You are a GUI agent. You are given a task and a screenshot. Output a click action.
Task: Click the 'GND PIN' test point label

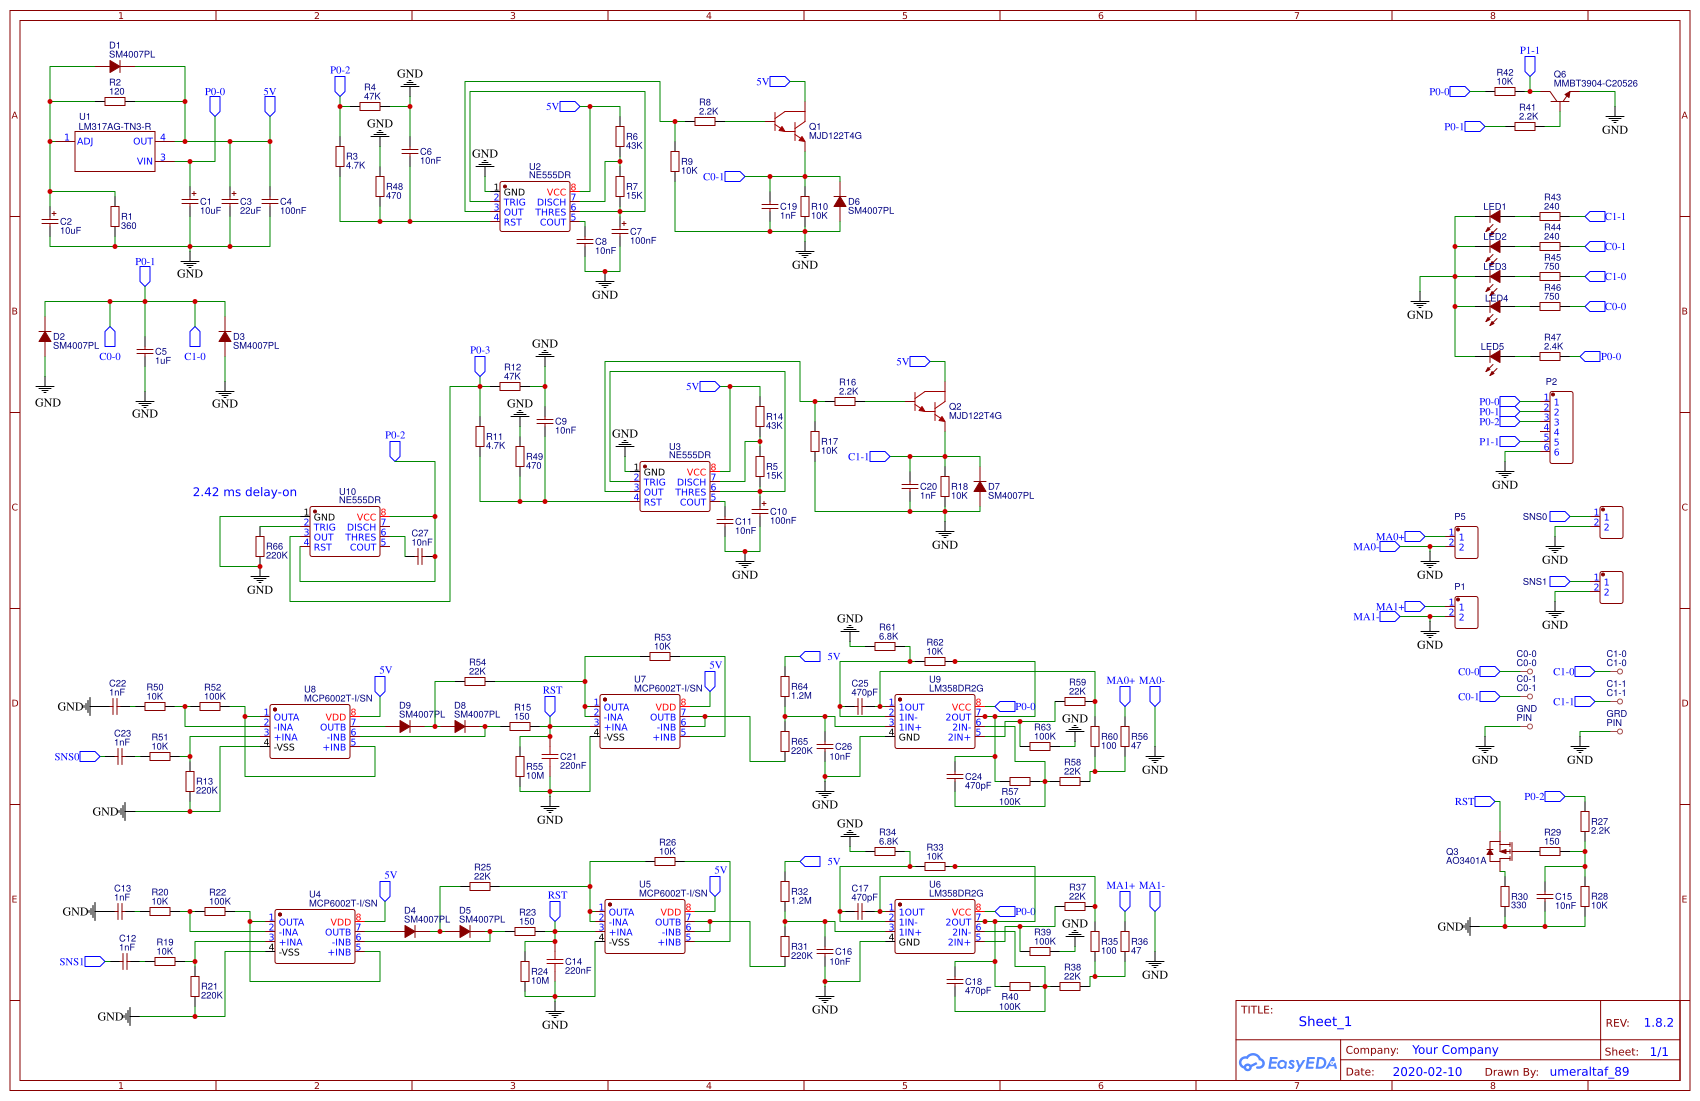(x=1526, y=713)
